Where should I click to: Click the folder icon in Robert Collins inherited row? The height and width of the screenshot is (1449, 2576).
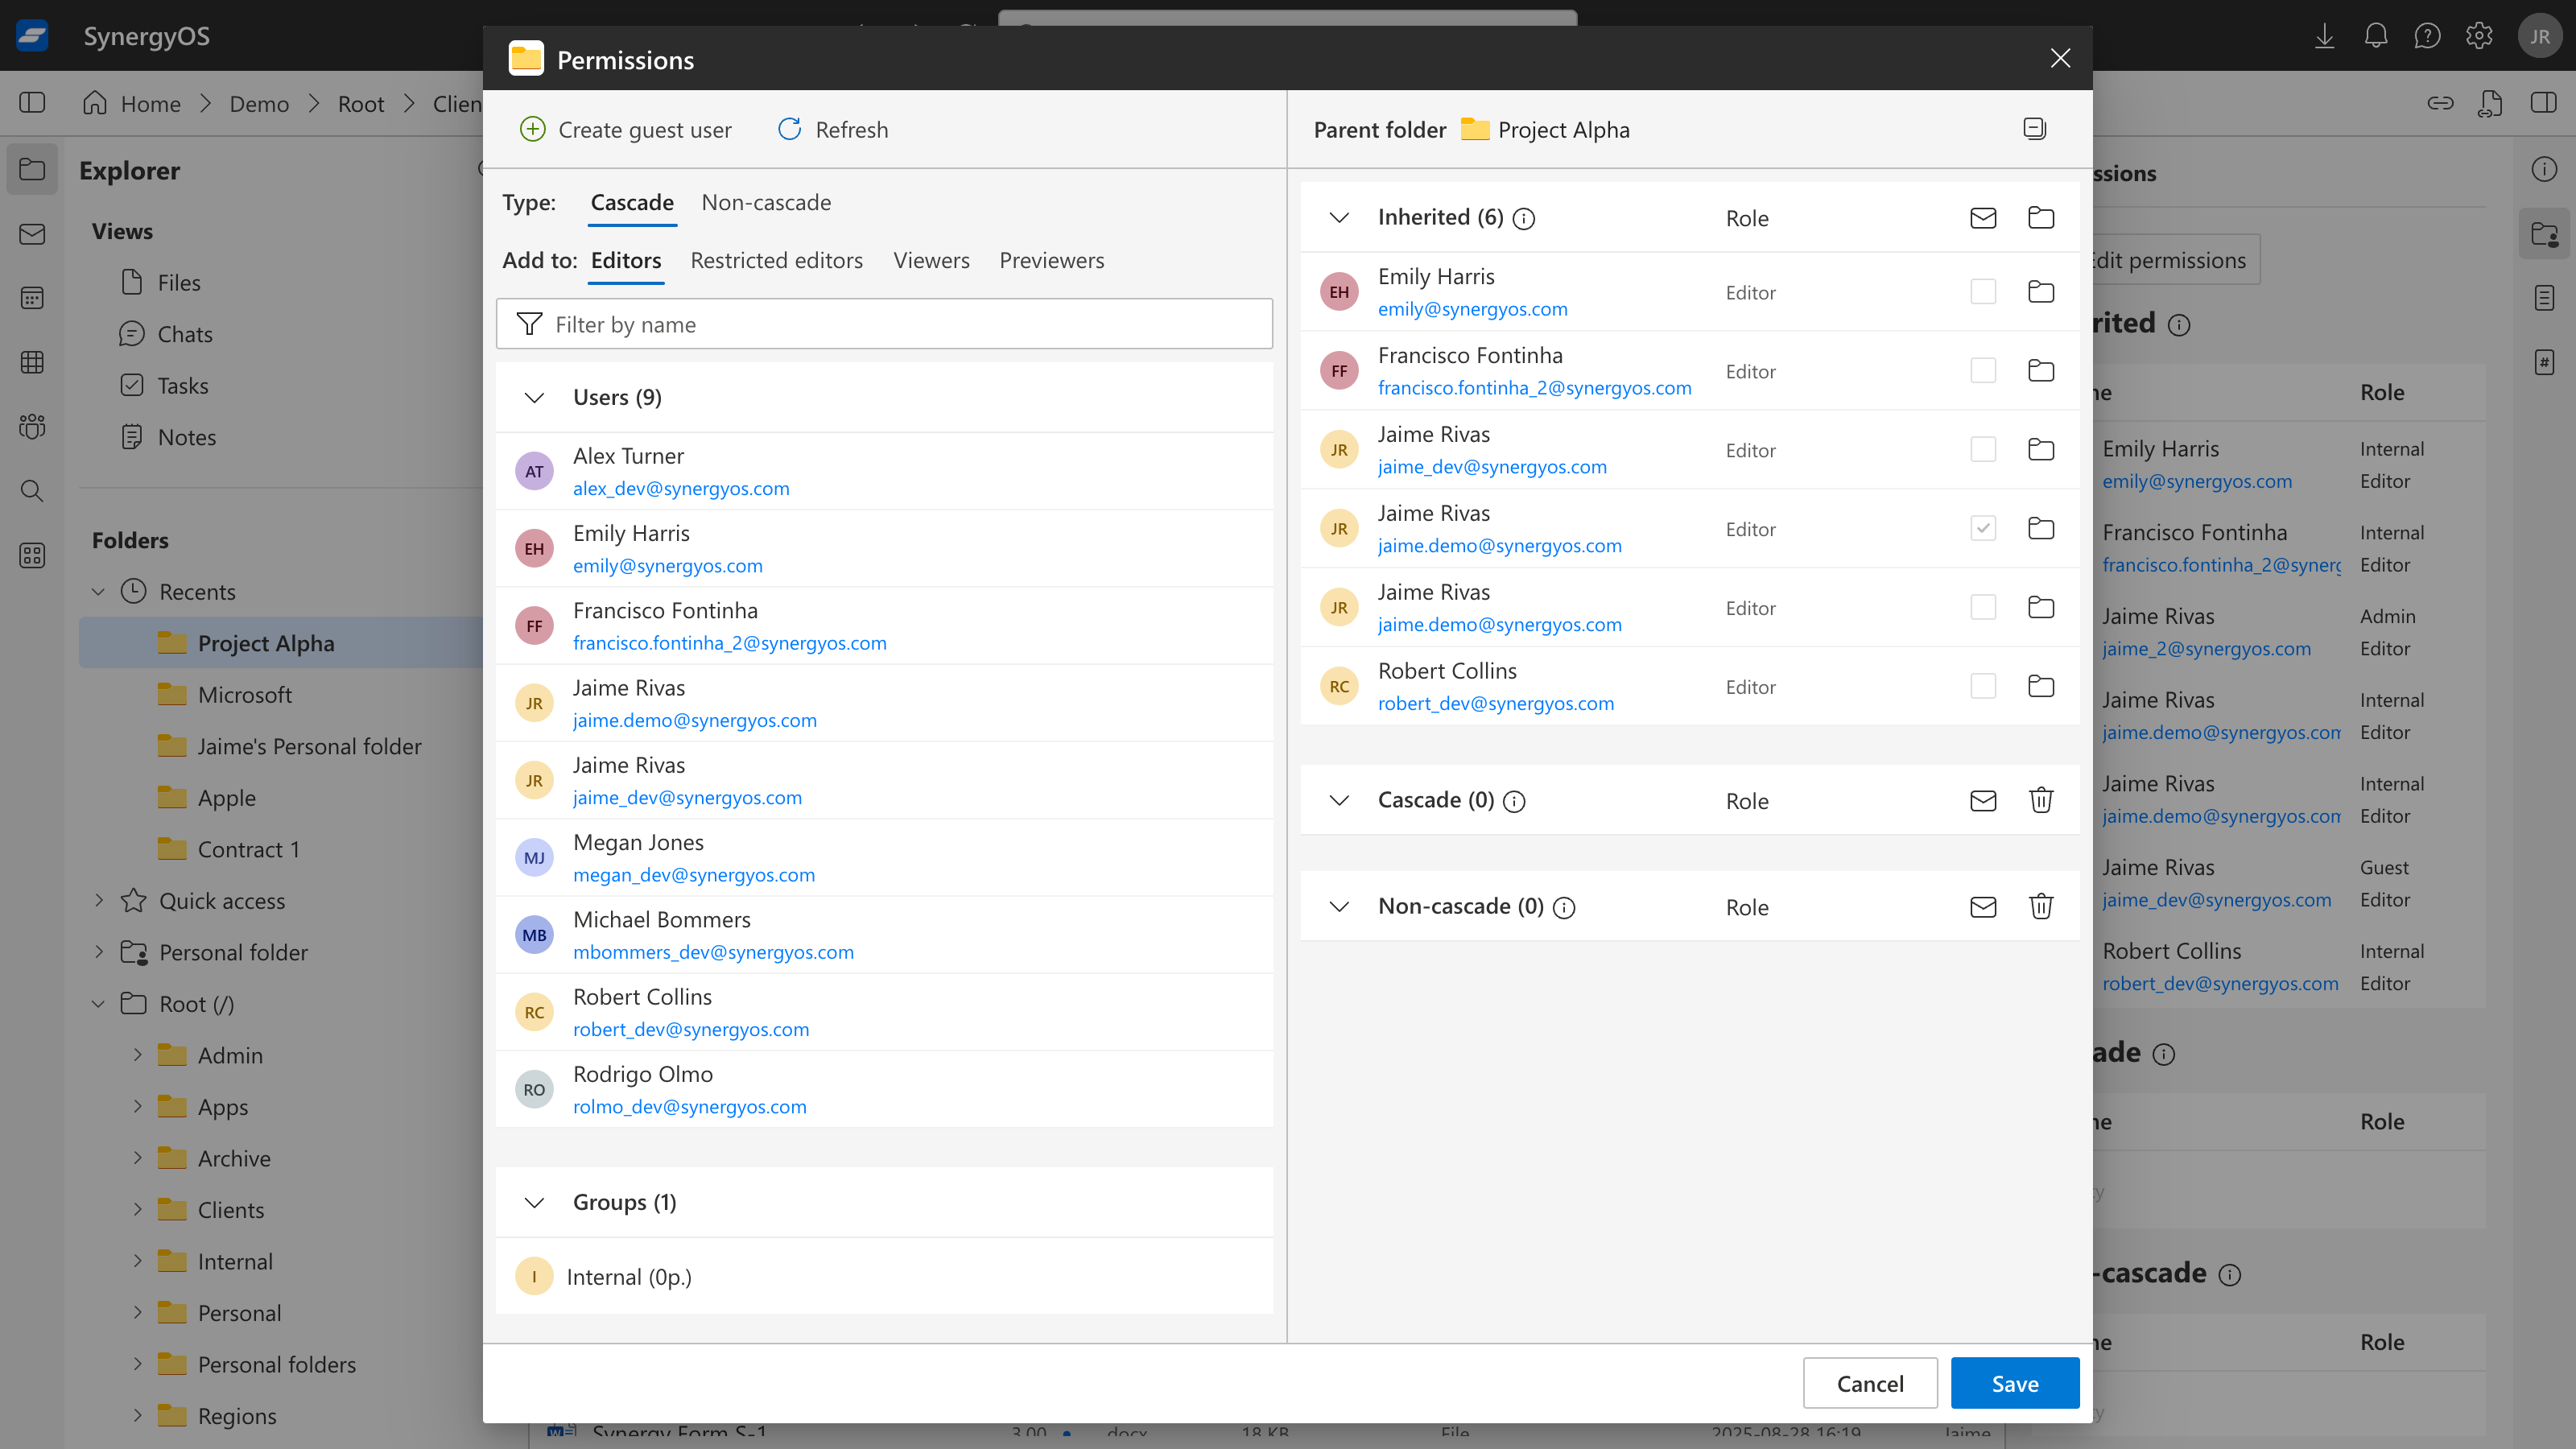pos(2041,686)
